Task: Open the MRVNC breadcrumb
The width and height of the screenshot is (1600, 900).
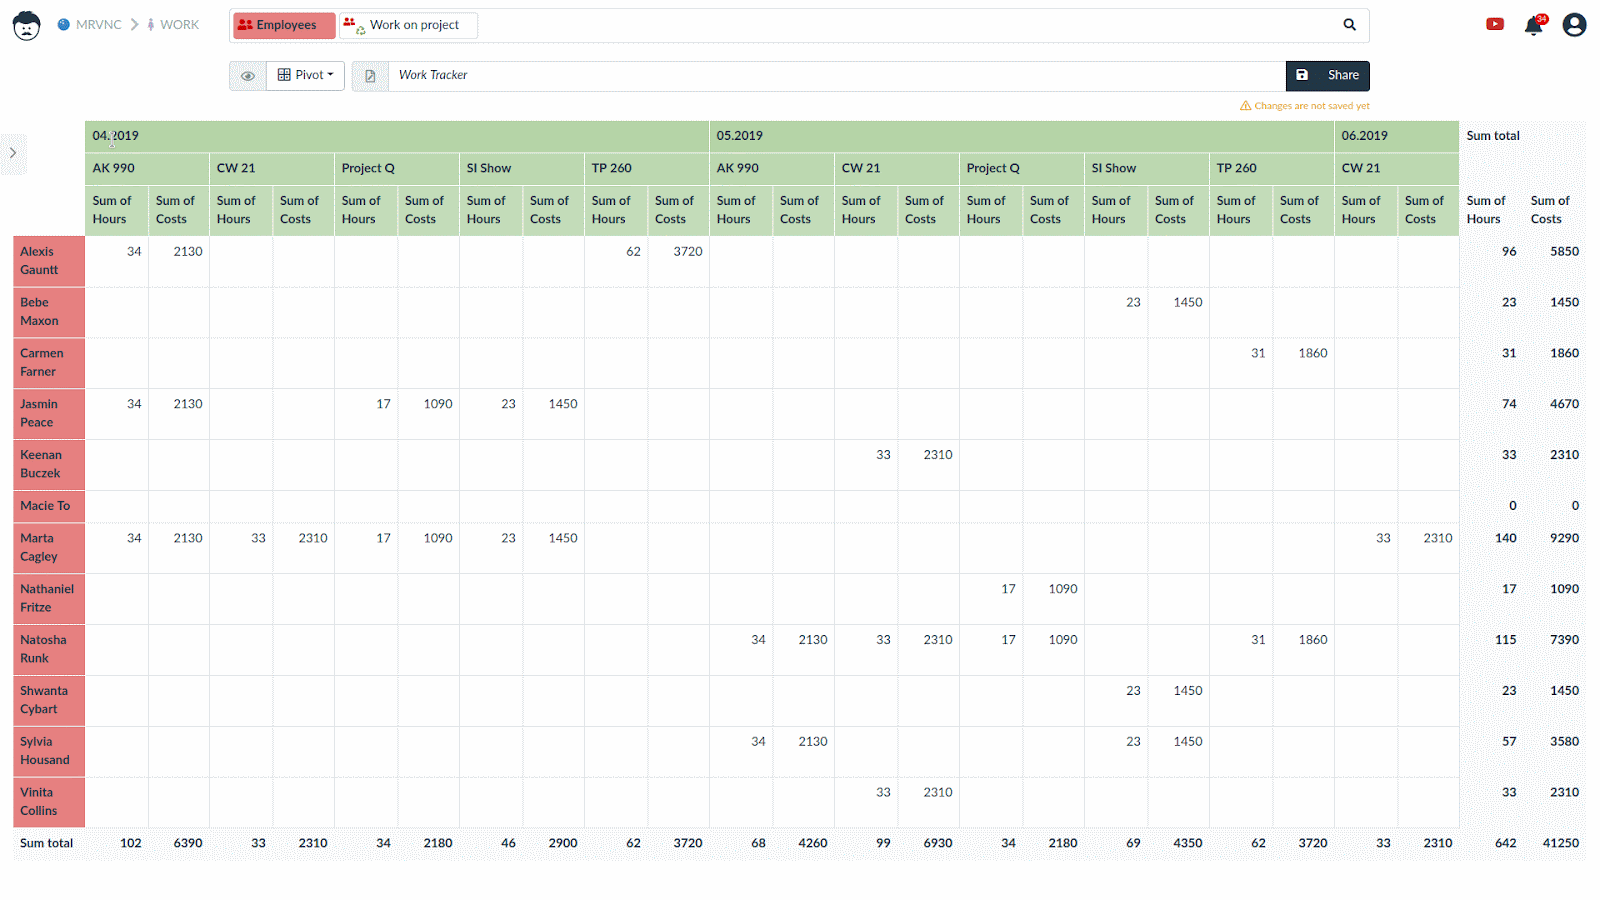Action: click(89, 25)
